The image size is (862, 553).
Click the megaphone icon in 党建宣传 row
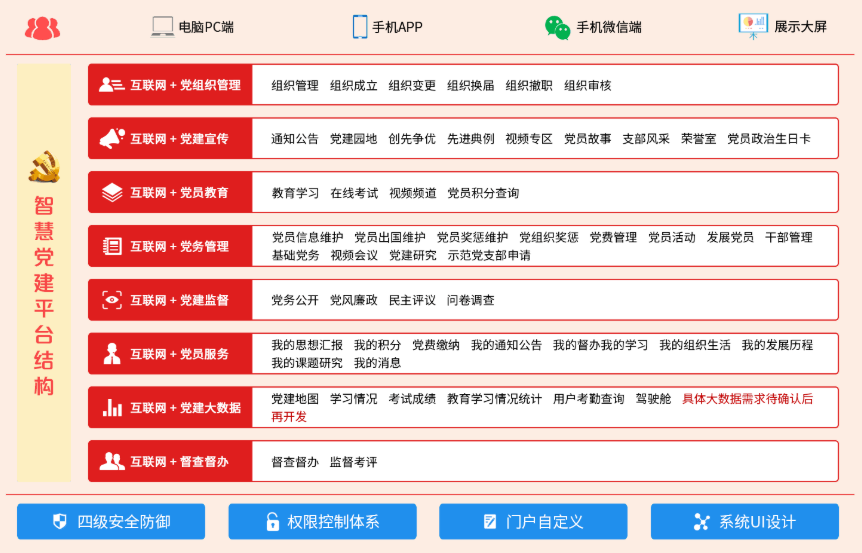point(112,139)
